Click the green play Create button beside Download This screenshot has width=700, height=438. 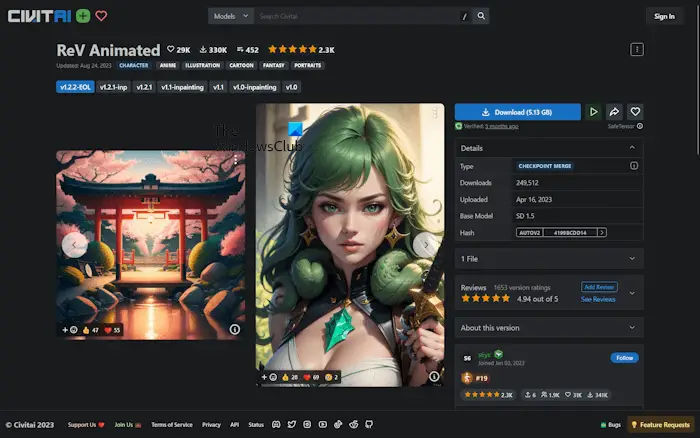[593, 112]
